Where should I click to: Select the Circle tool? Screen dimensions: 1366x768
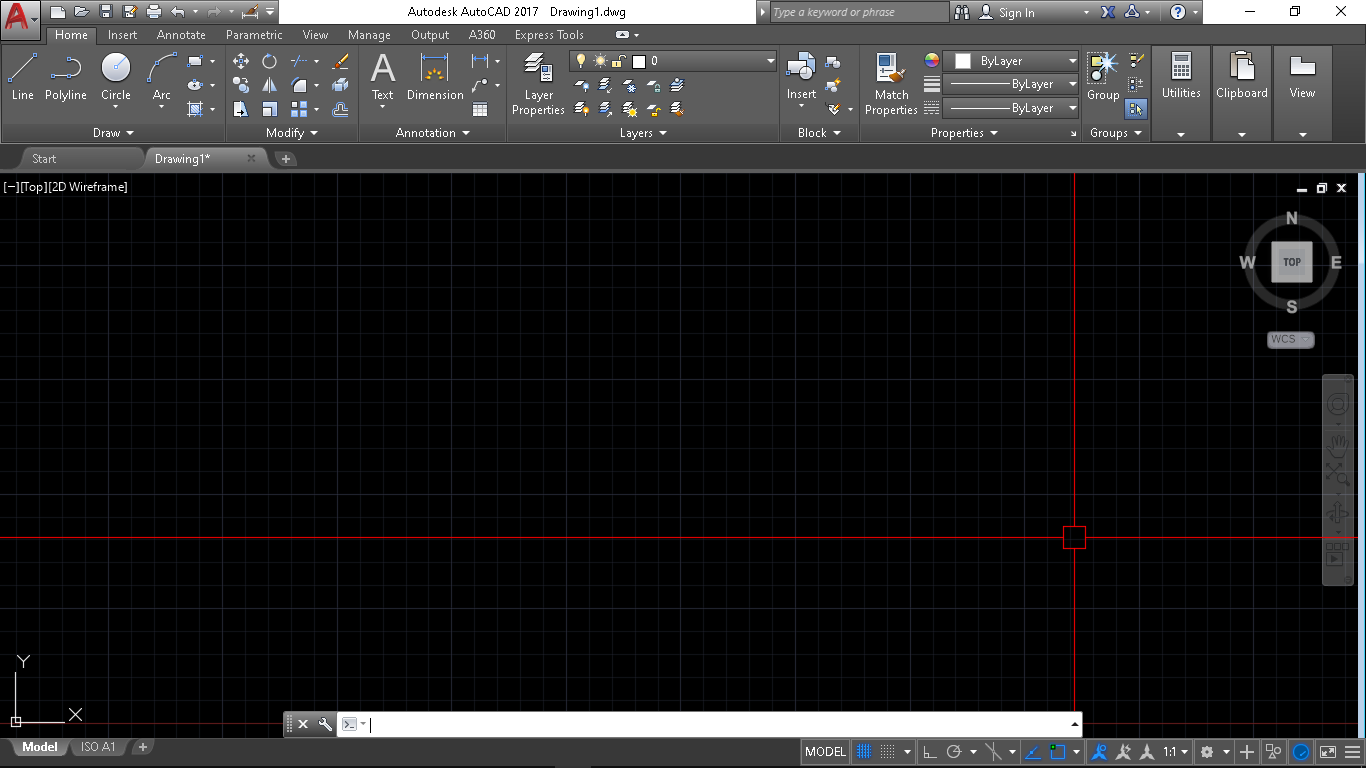(116, 77)
